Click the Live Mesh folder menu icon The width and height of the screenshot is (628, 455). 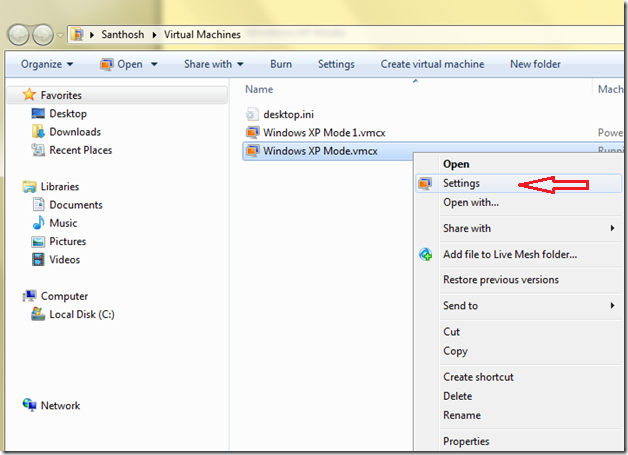[426, 254]
